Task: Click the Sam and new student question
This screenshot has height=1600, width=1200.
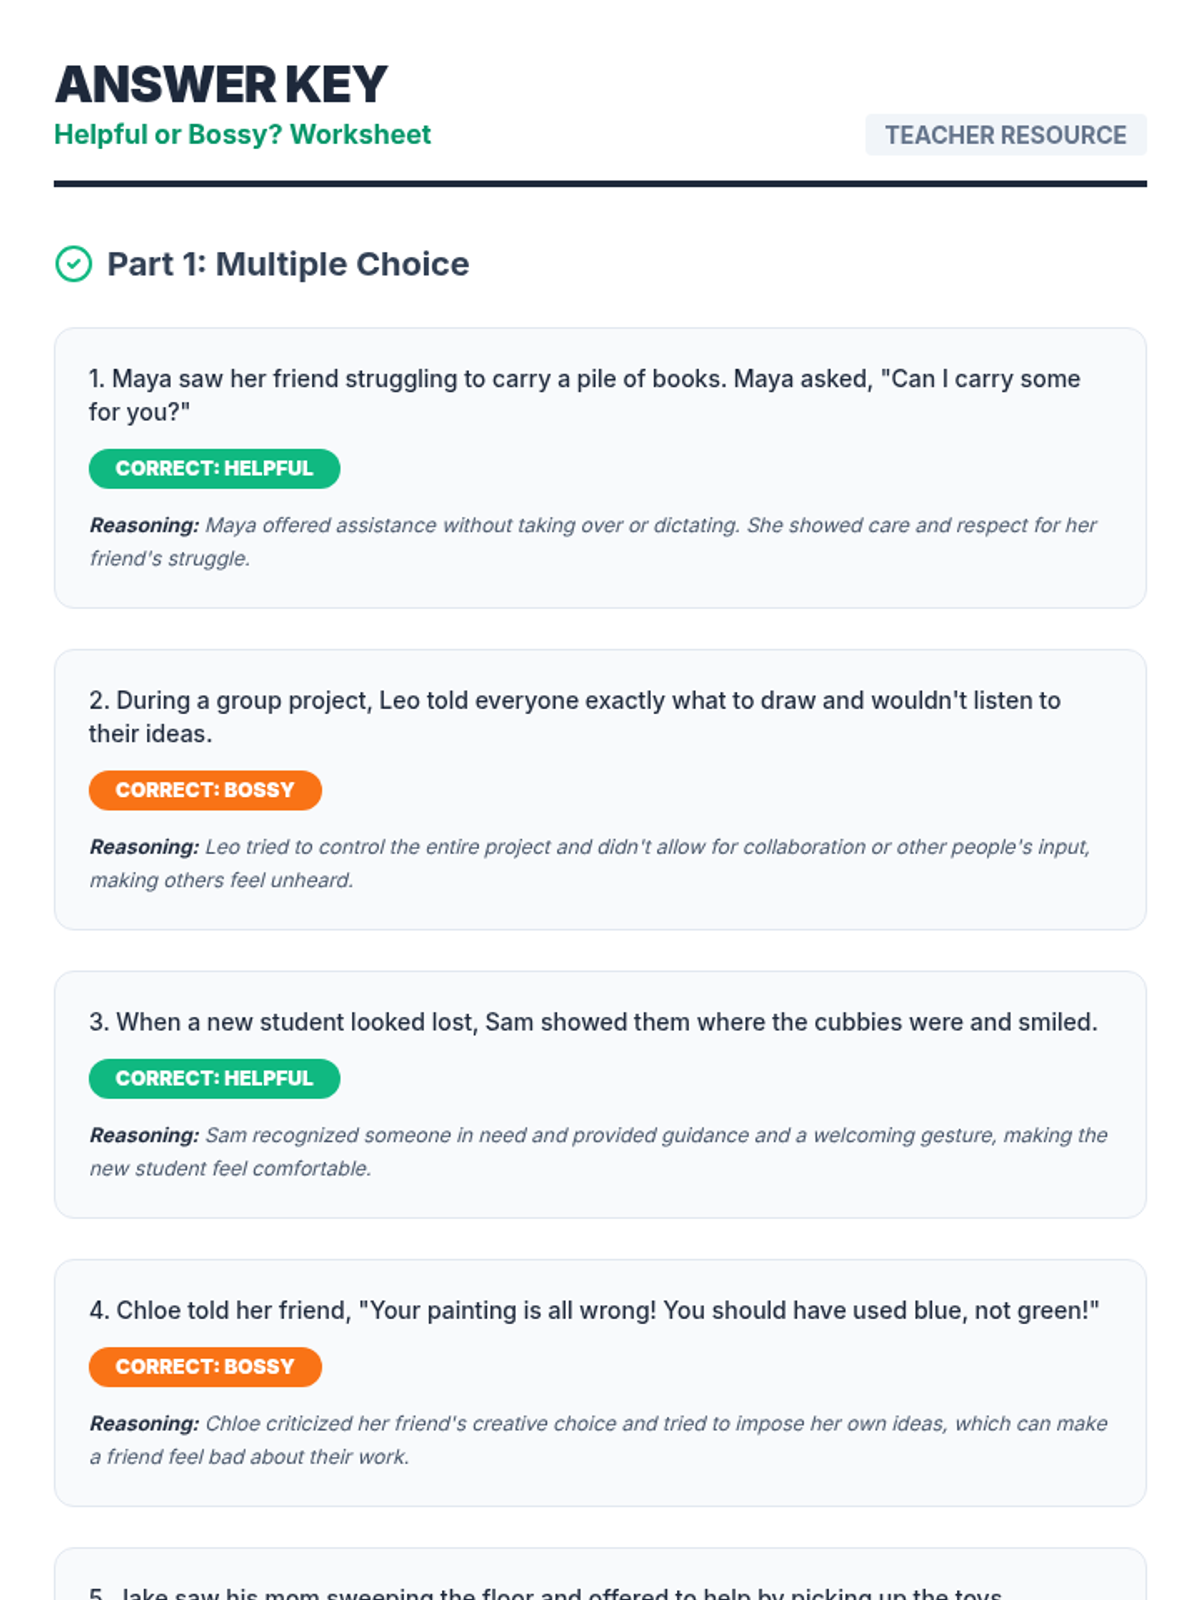Action: (593, 1022)
